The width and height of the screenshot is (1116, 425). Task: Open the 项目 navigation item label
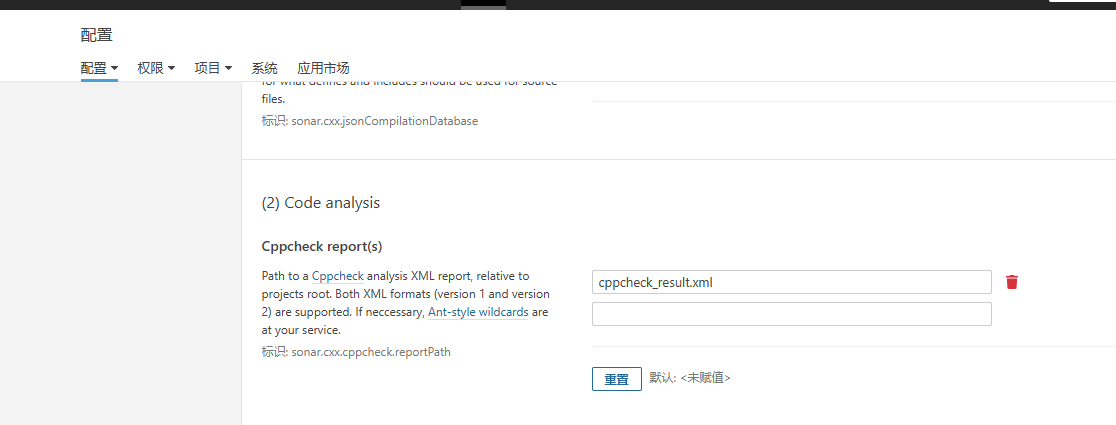207,68
